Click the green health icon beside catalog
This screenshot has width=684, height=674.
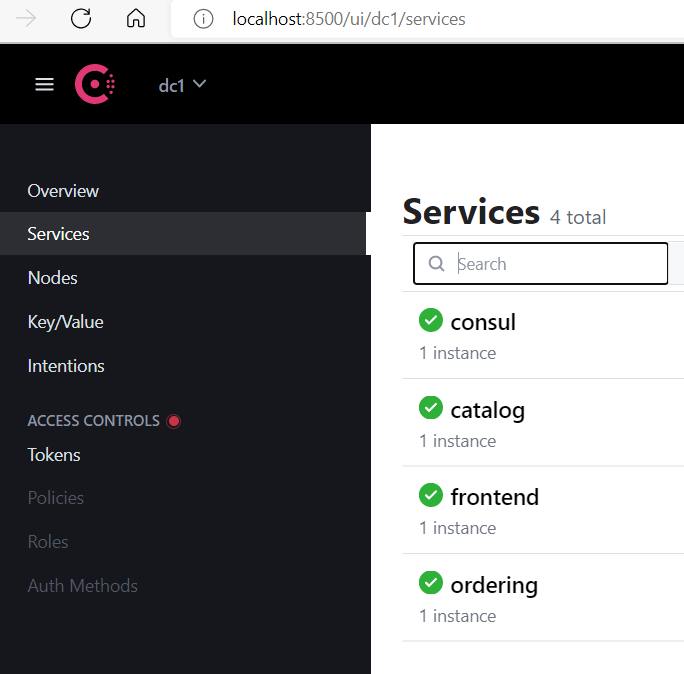(430, 408)
